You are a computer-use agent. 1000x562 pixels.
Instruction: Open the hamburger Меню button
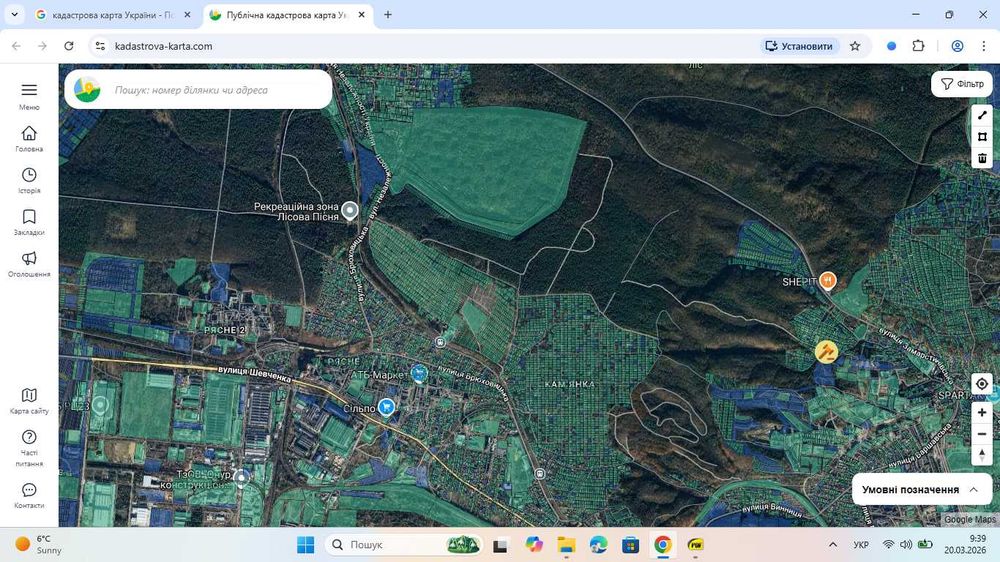(29, 96)
